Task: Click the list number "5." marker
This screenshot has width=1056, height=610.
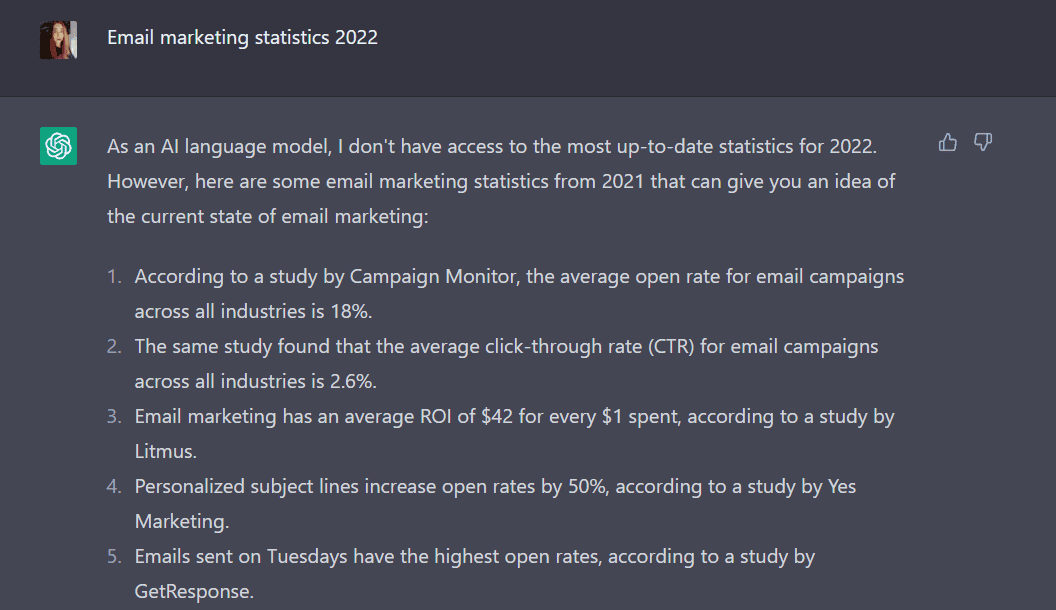Action: click(115, 556)
